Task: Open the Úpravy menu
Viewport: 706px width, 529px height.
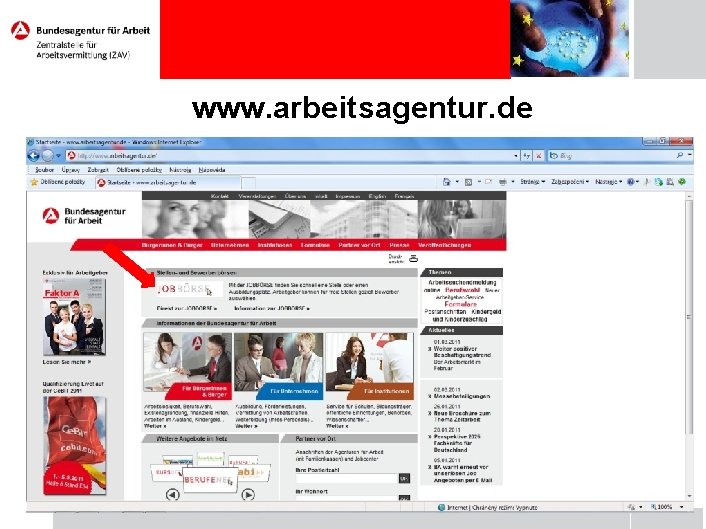Action: (71, 170)
